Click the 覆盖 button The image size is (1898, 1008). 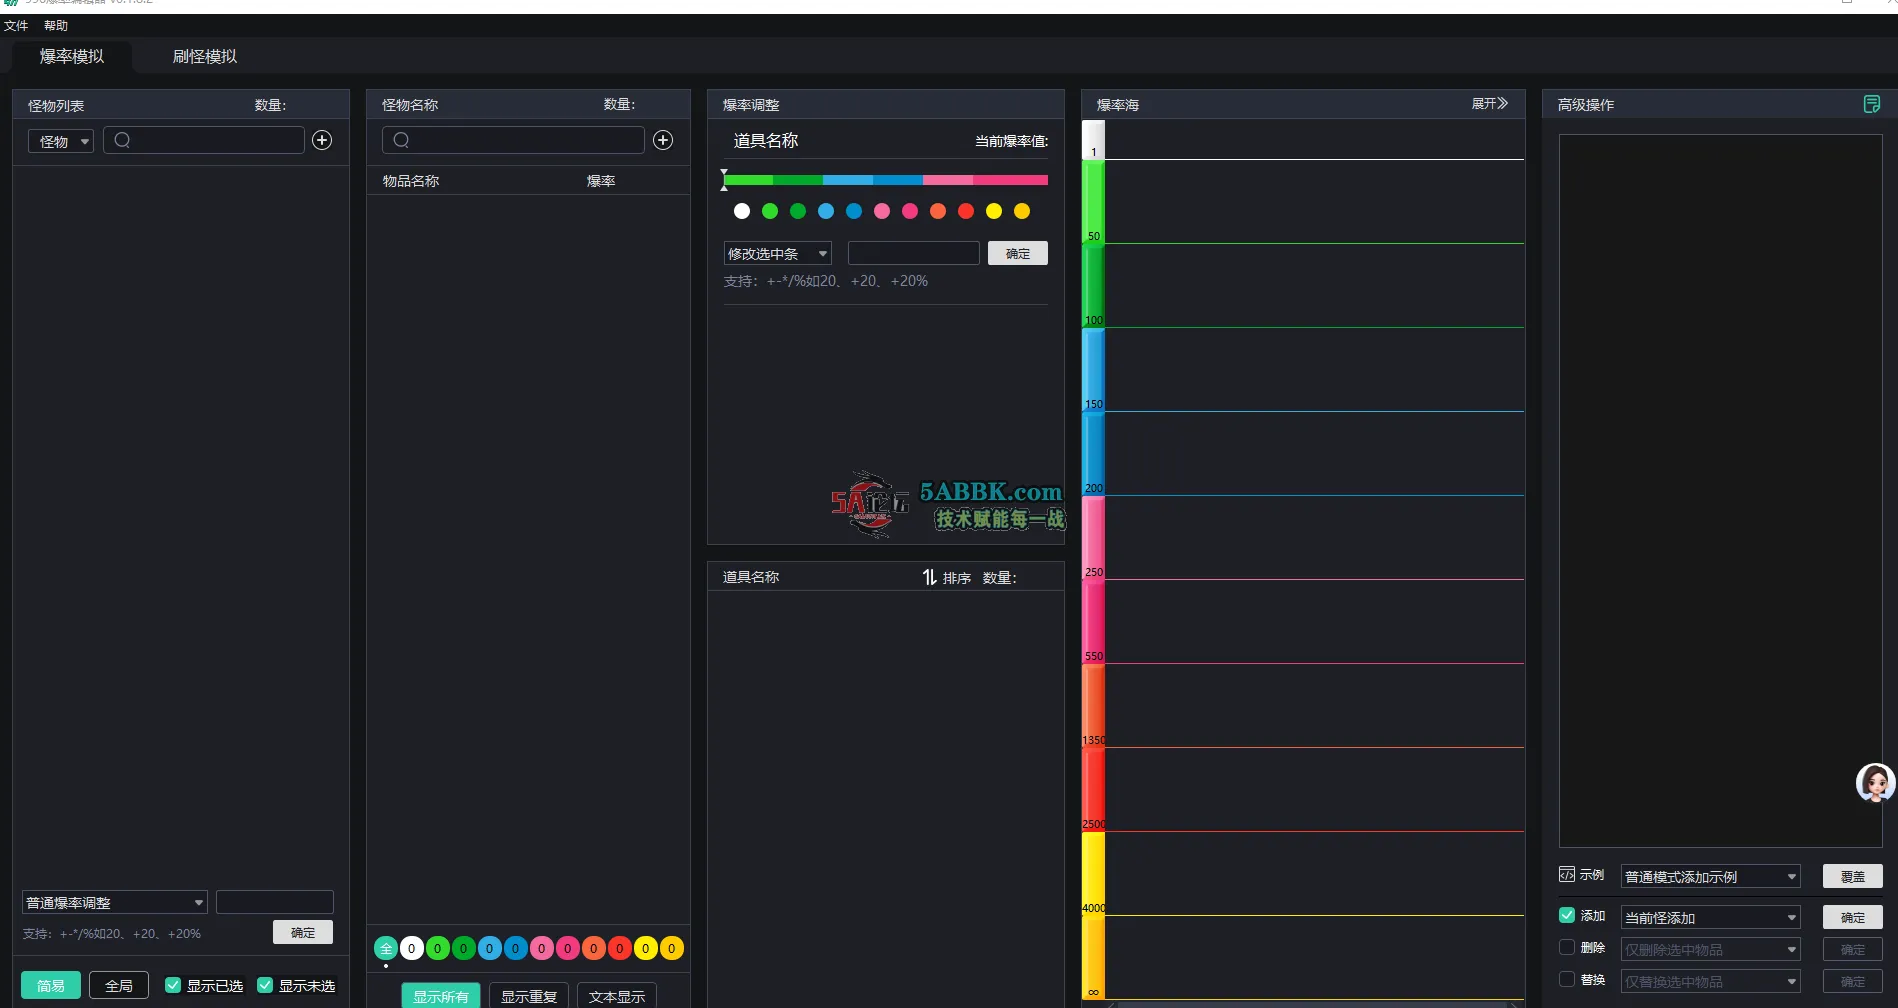point(1852,877)
